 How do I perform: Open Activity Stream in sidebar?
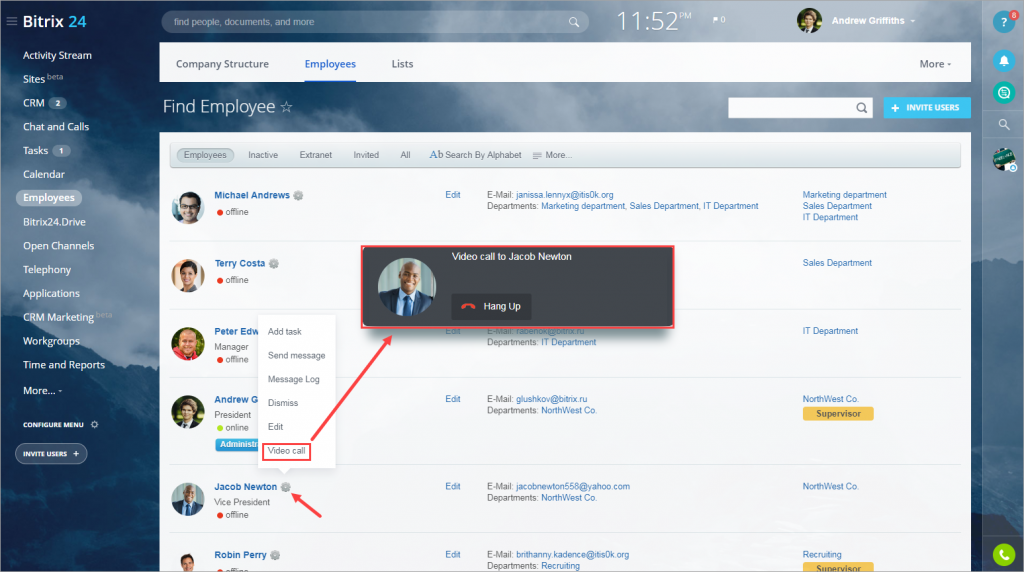[x=57, y=56]
